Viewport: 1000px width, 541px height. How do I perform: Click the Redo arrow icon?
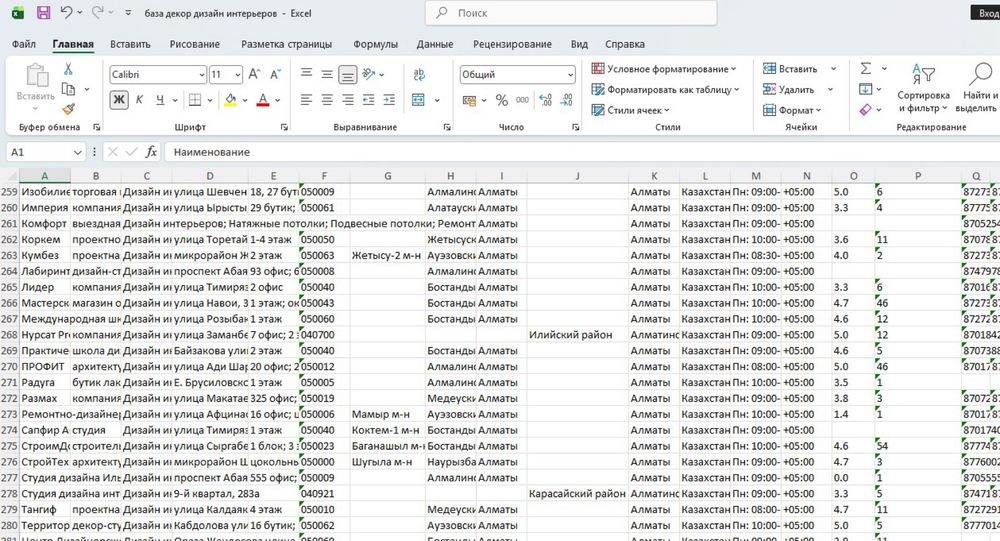coord(98,12)
